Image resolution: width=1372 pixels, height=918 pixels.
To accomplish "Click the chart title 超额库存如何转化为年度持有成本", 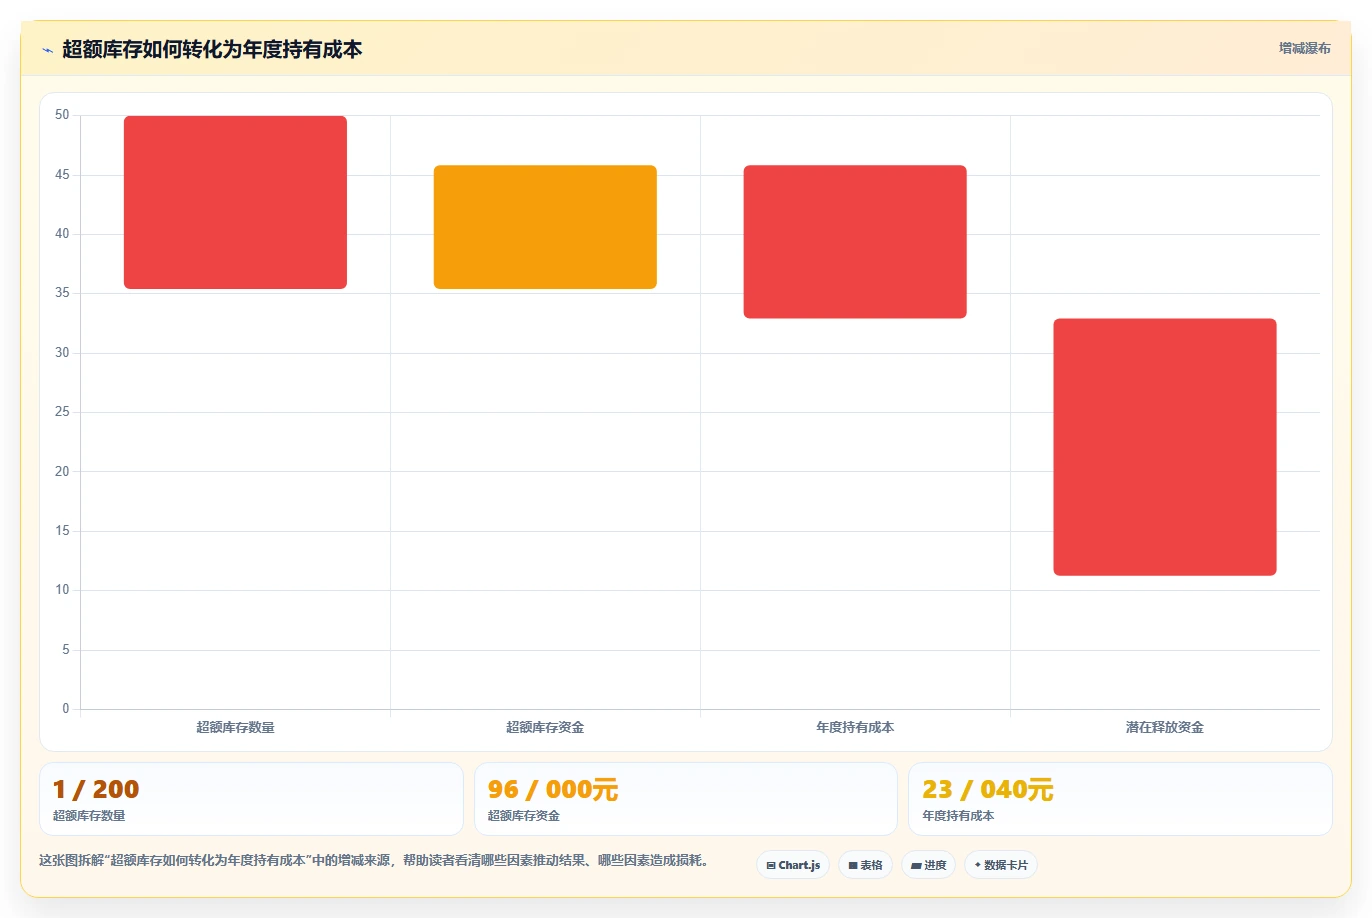I will coord(212,49).
